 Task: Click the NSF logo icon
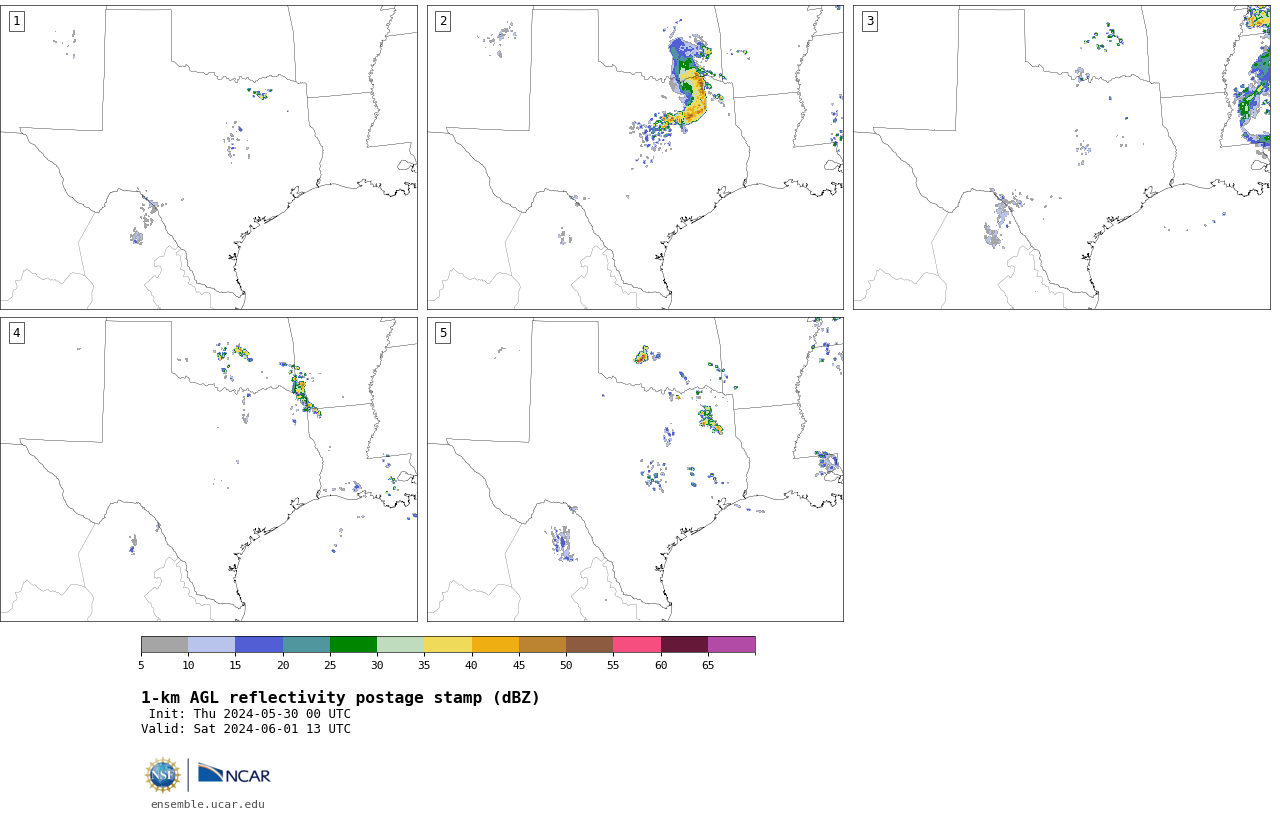click(x=163, y=775)
